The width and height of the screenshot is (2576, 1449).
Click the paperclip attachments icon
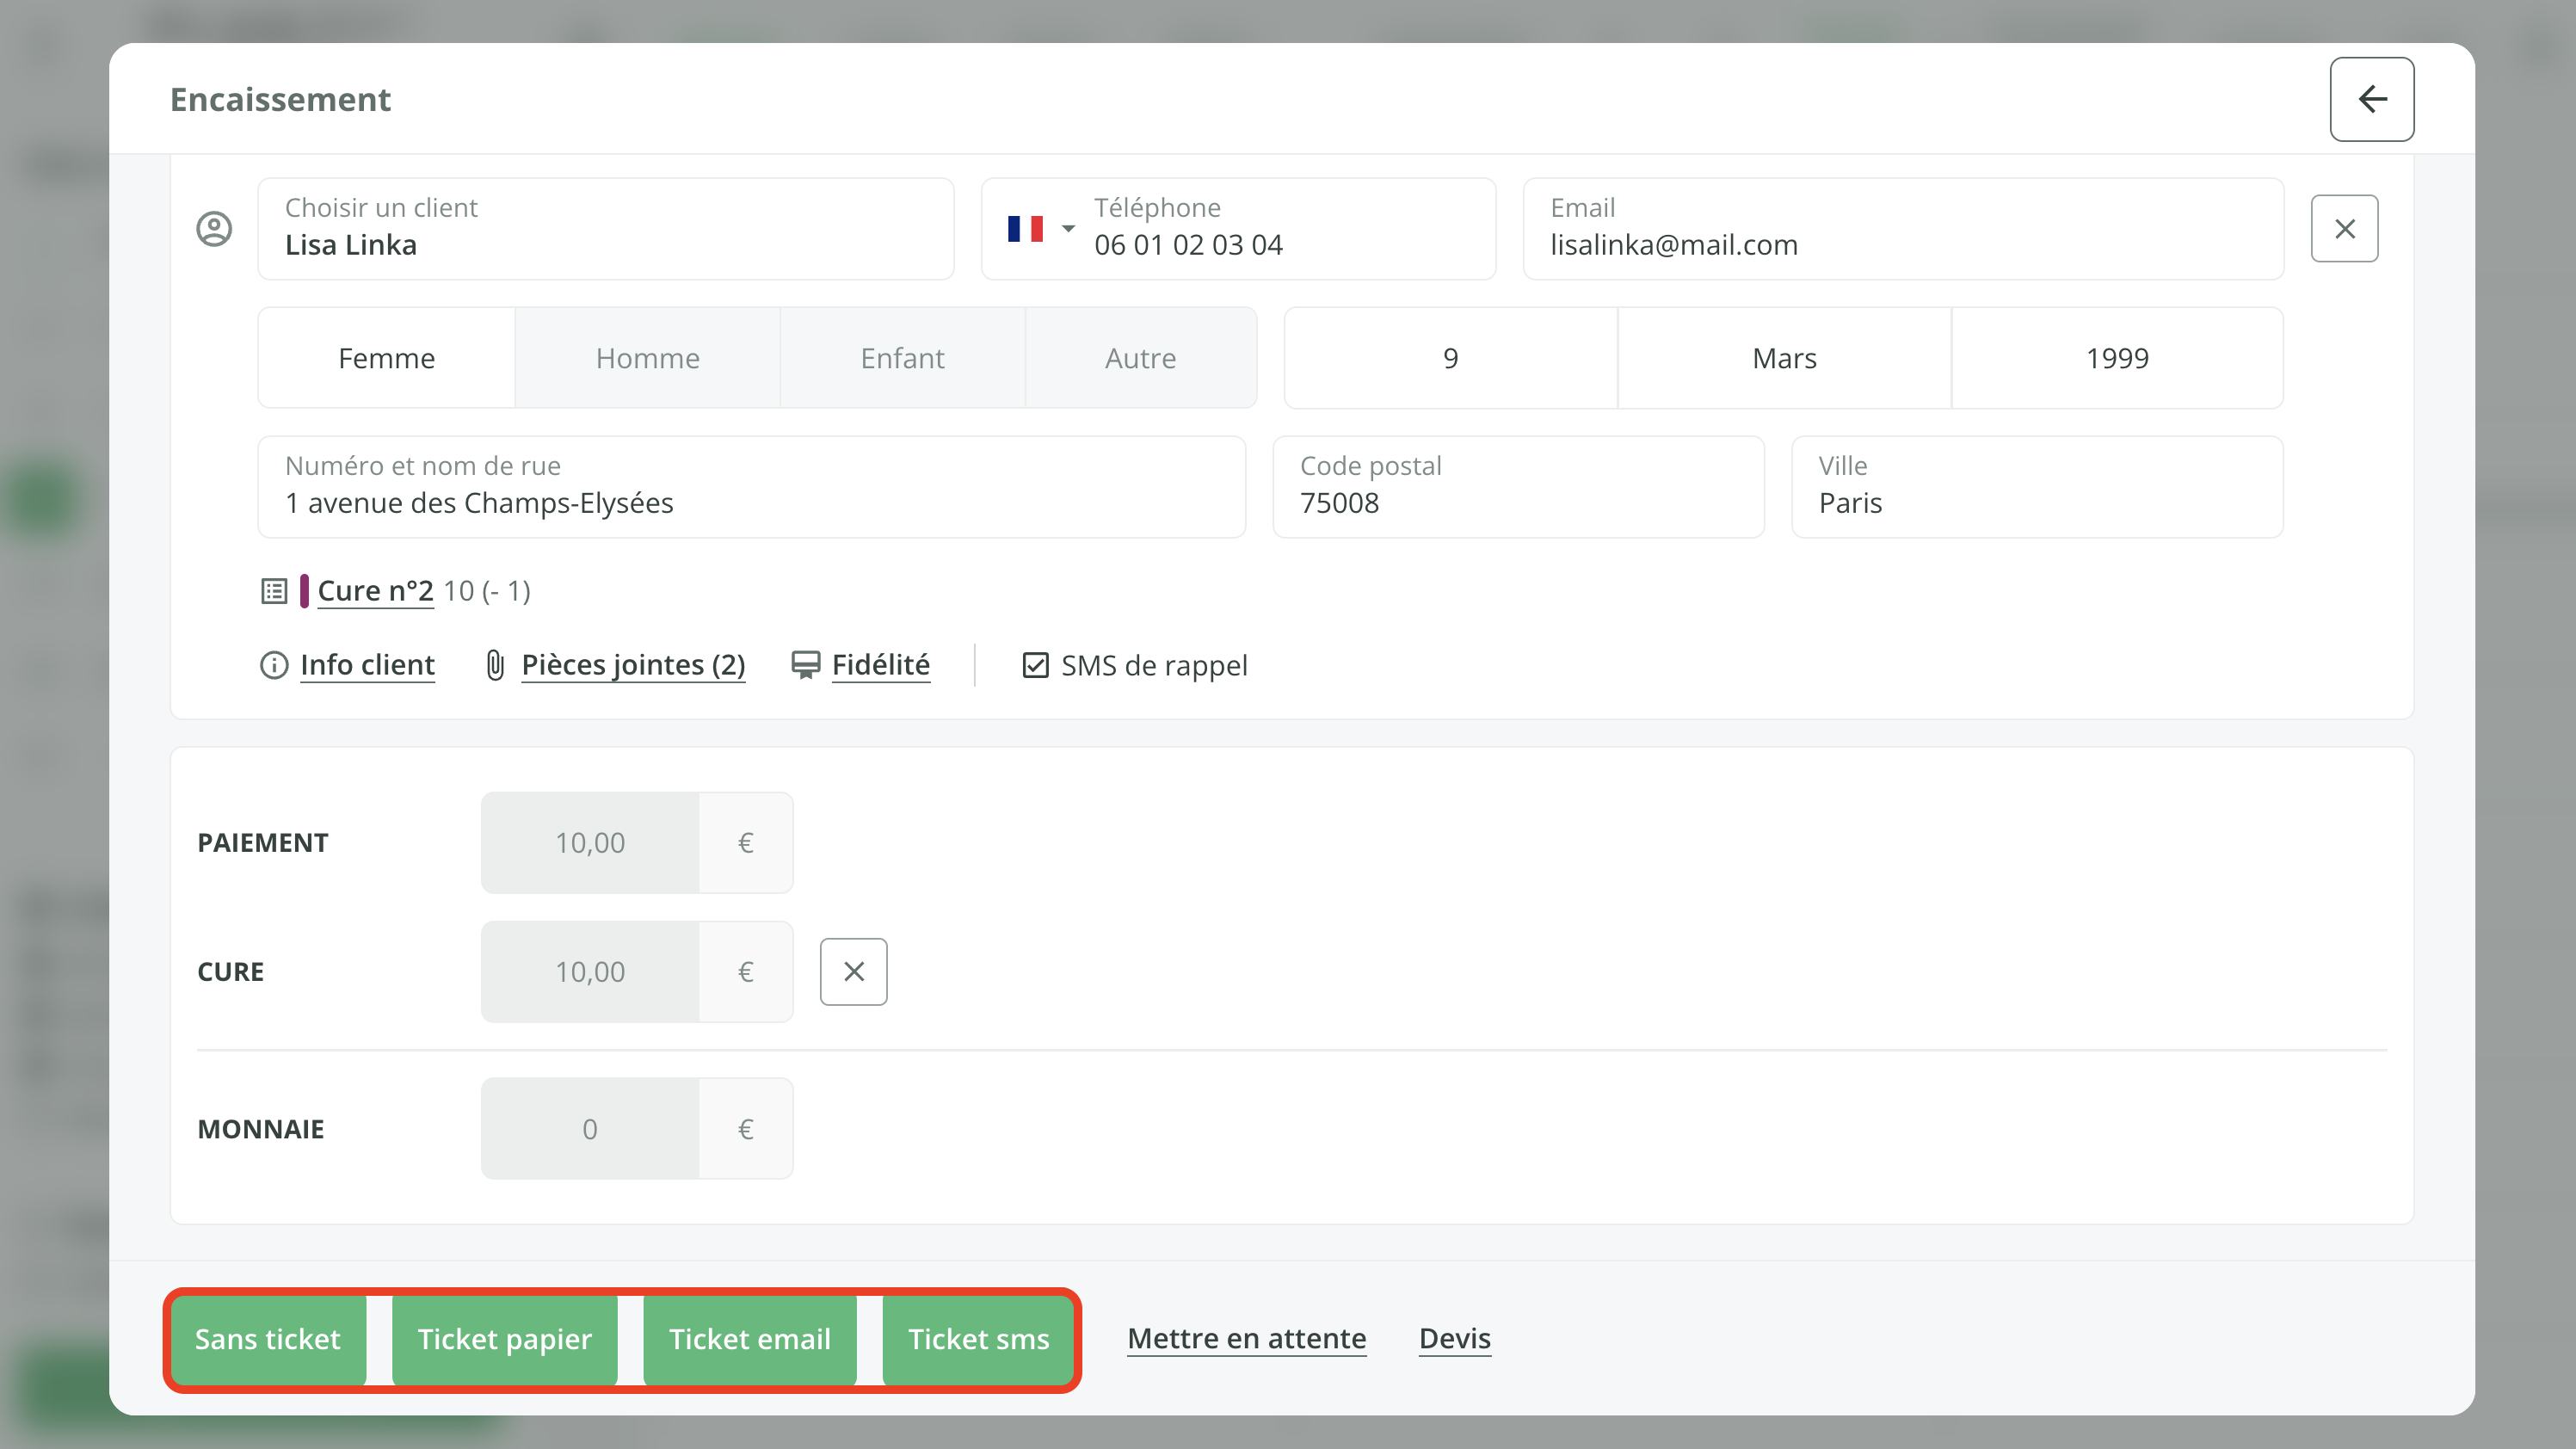point(495,665)
